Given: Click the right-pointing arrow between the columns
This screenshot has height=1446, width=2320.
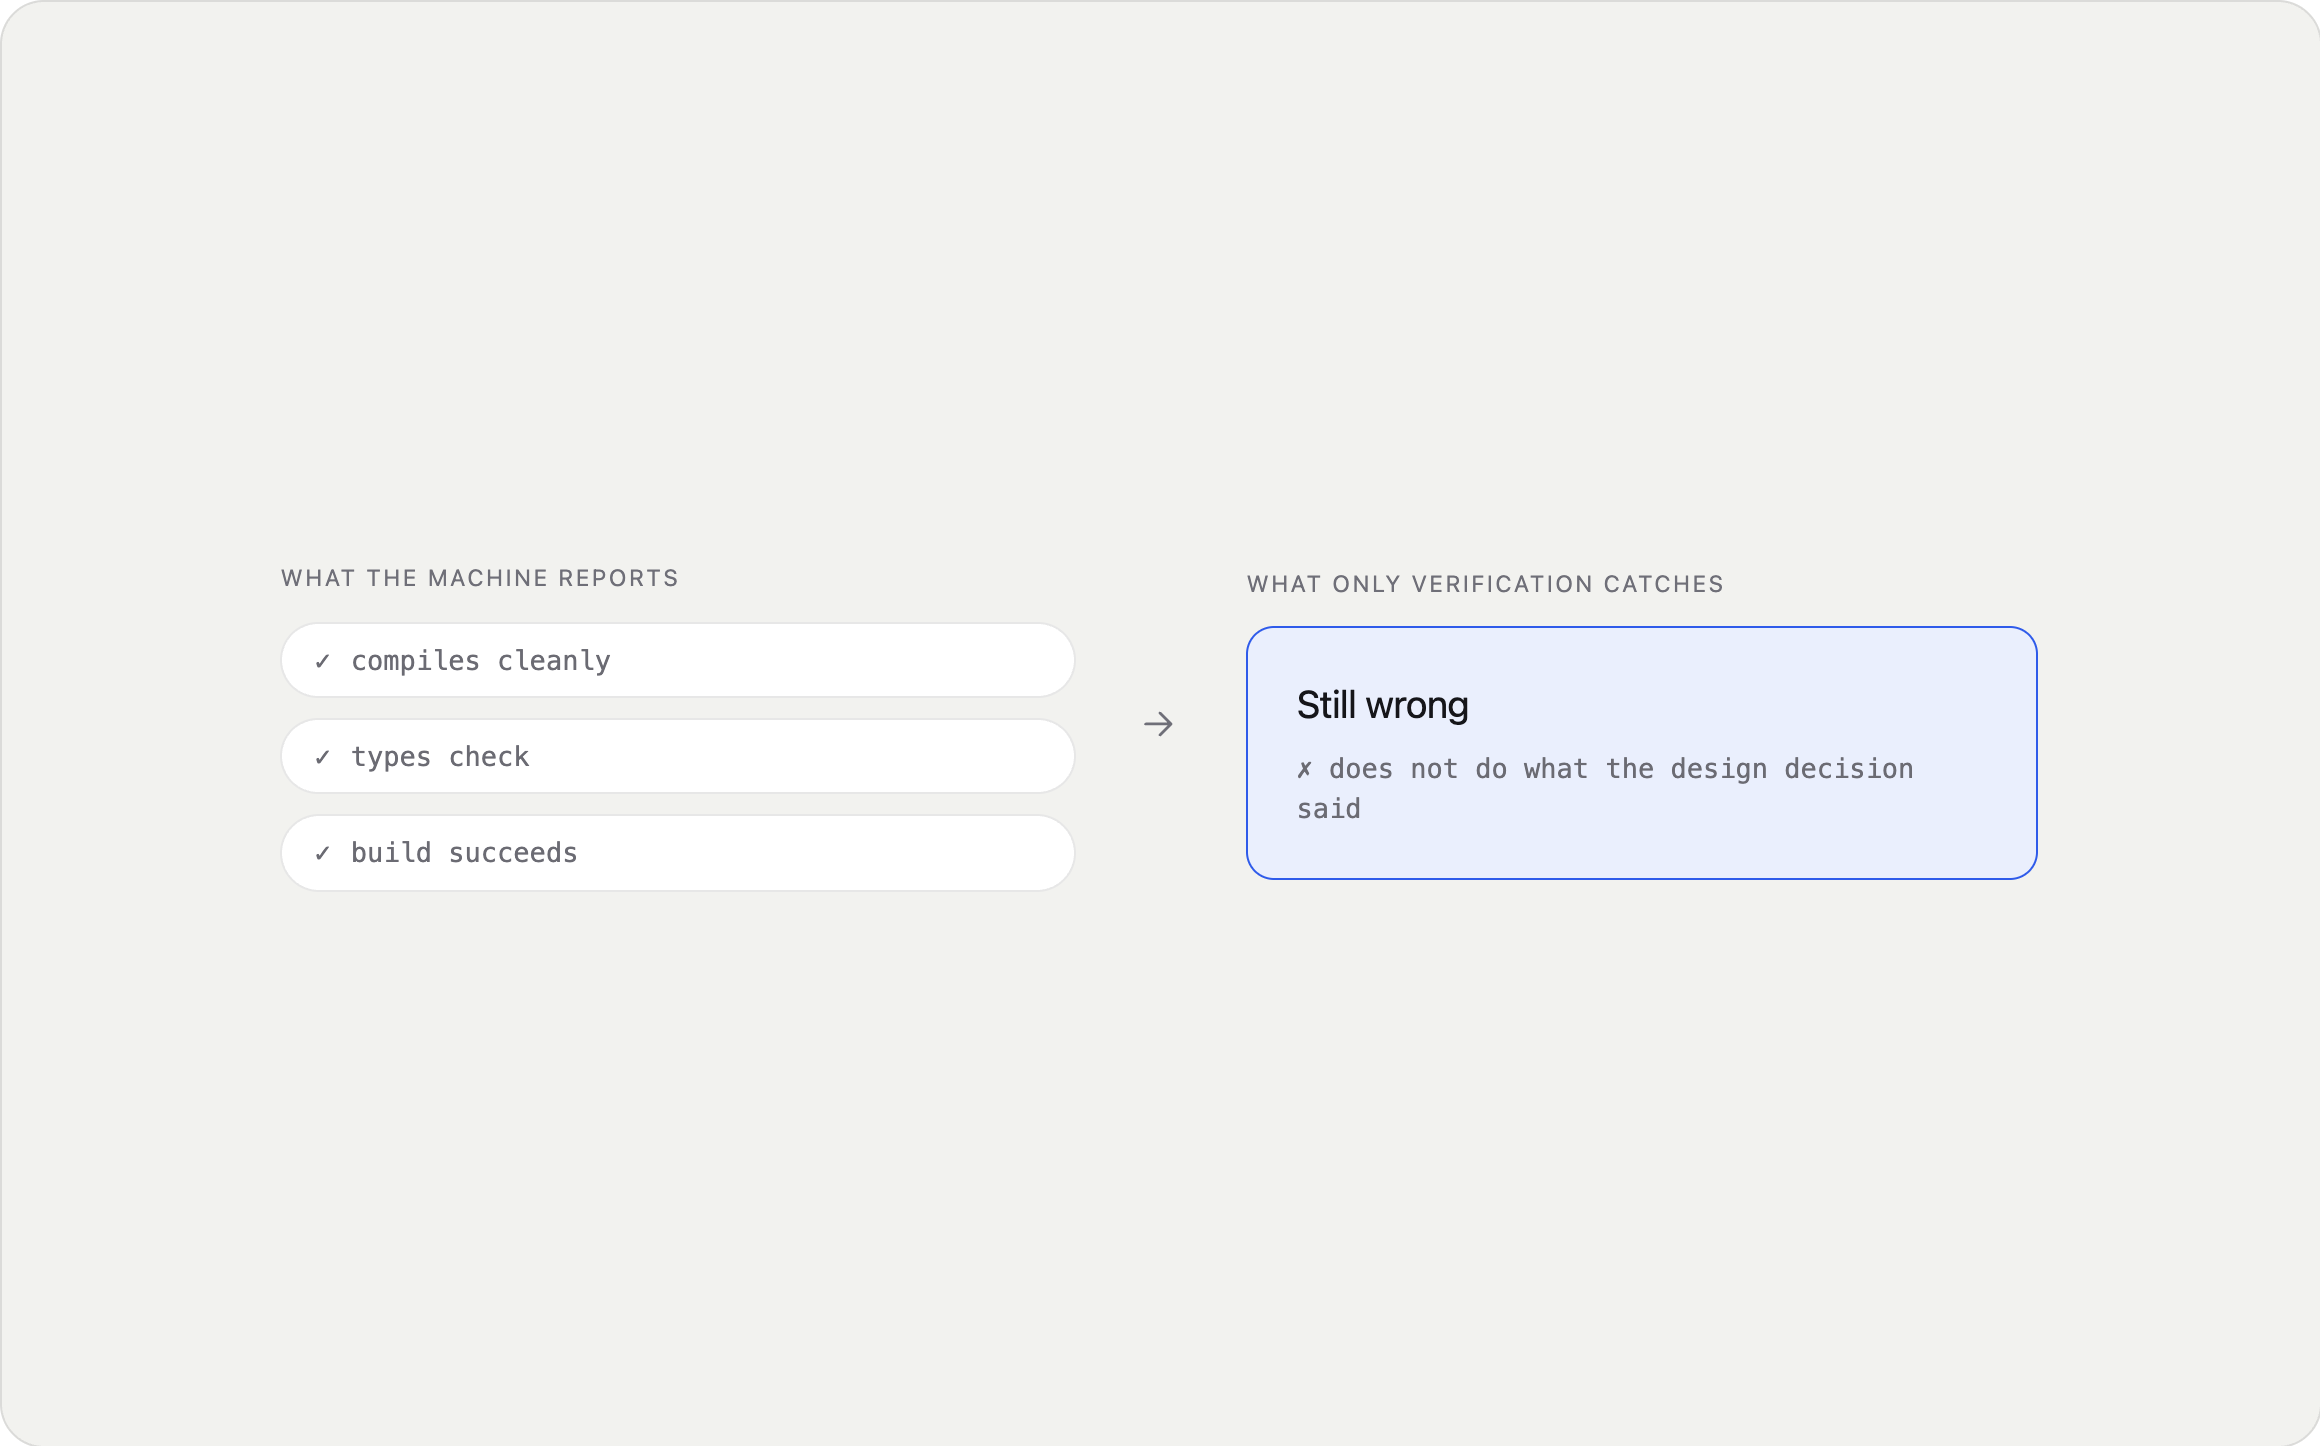Looking at the screenshot, I should tap(1158, 724).
